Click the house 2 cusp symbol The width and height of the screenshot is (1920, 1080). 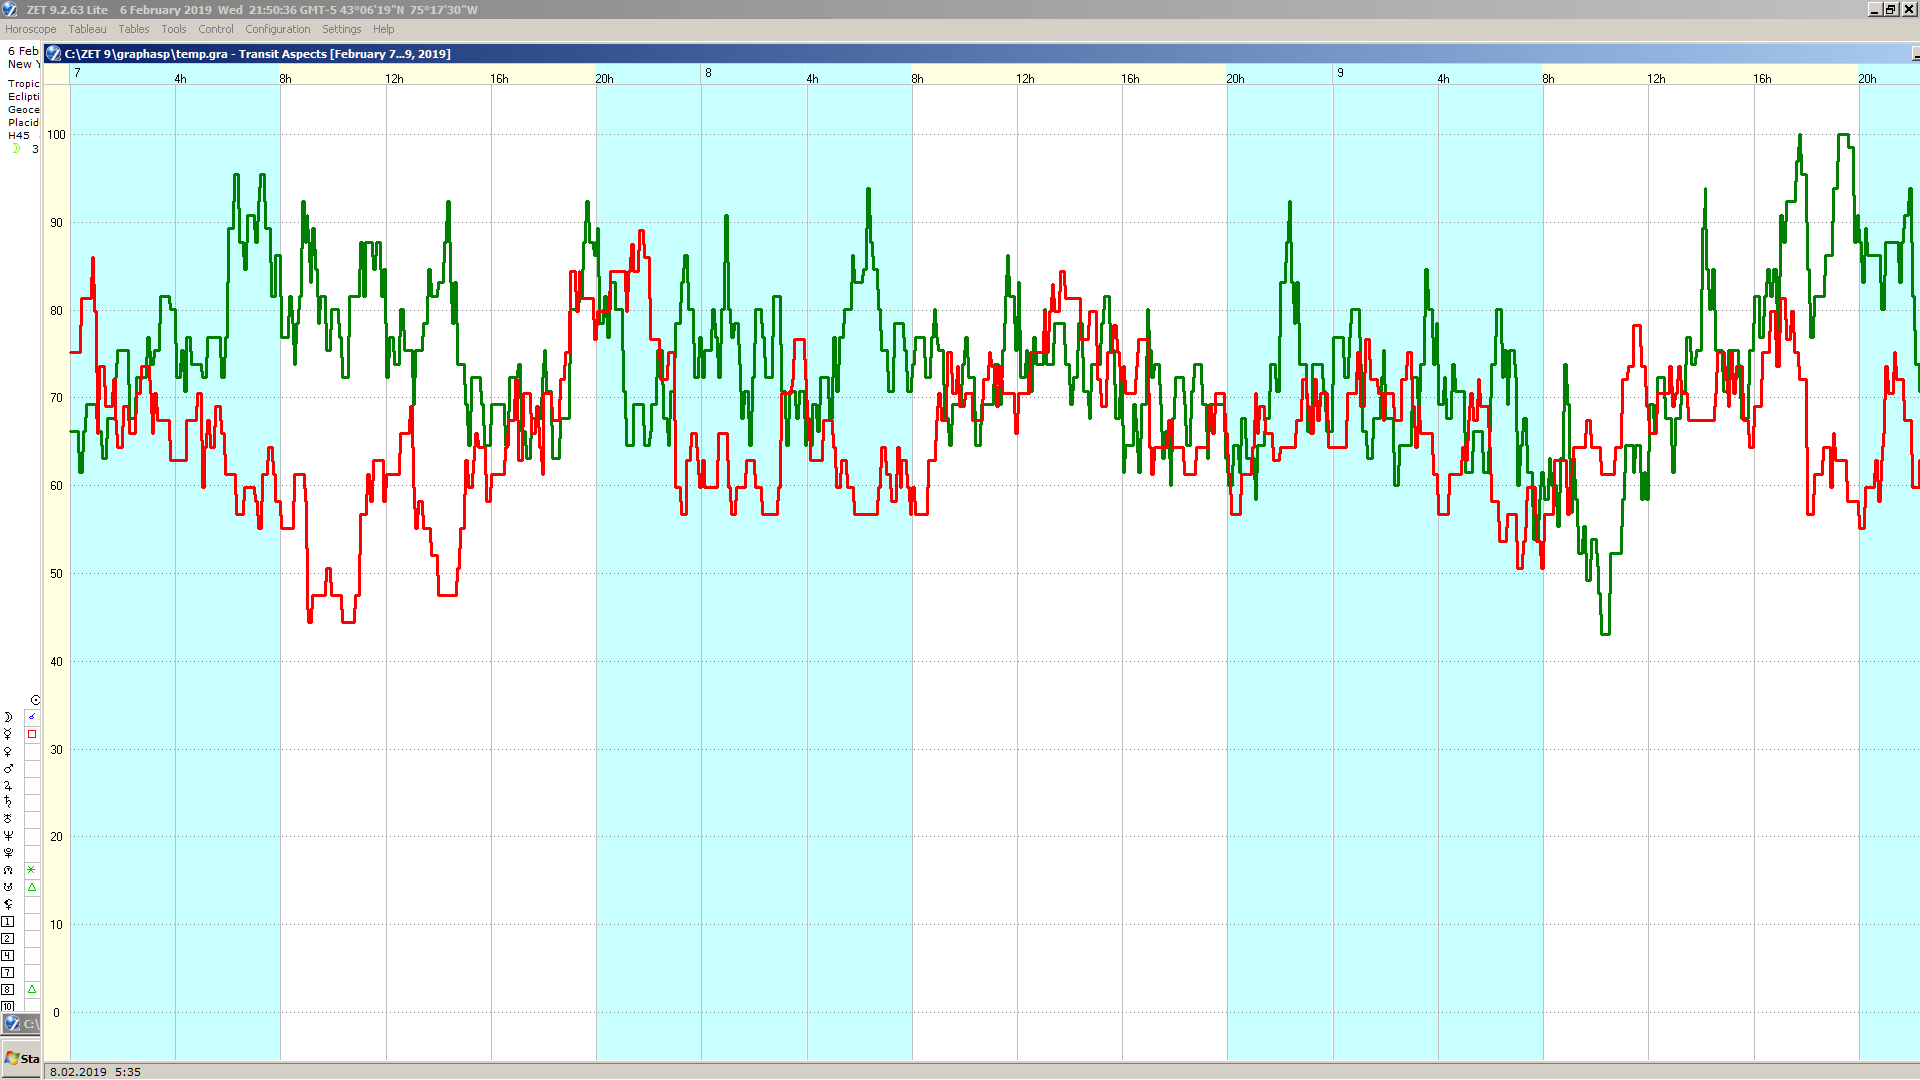tap(7, 938)
